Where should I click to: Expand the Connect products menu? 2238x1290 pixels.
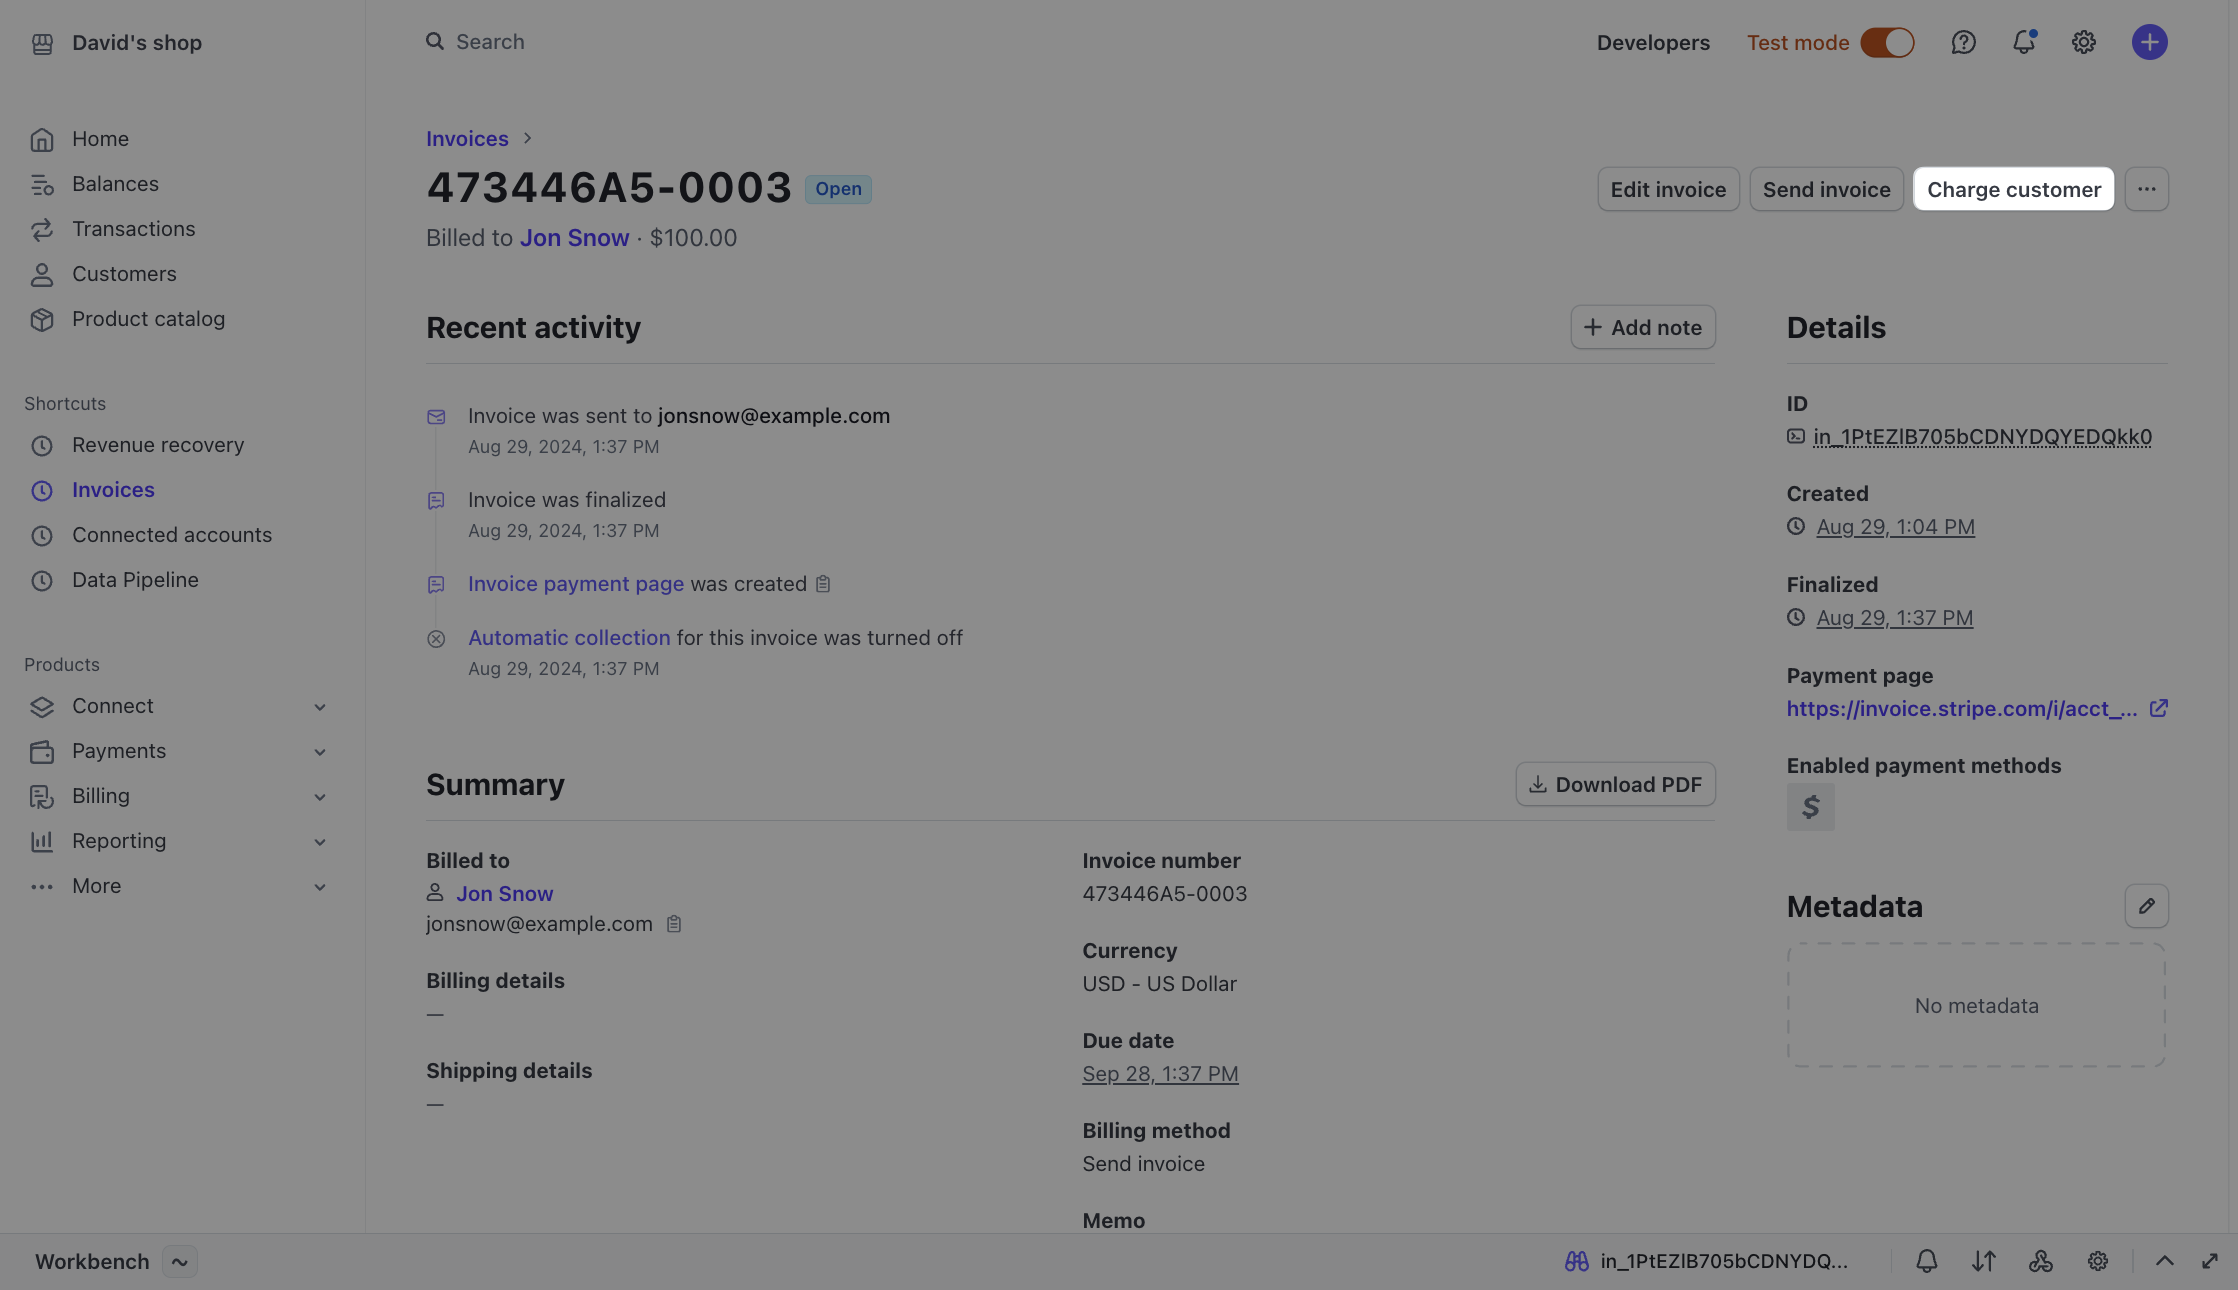[320, 707]
